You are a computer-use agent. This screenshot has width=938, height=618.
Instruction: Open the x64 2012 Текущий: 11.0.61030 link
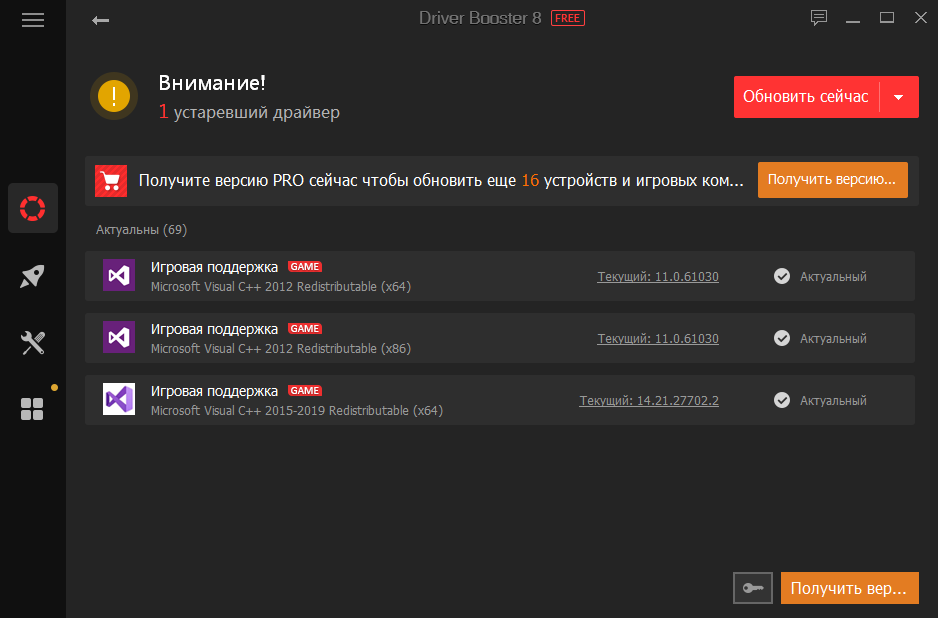[658, 277]
